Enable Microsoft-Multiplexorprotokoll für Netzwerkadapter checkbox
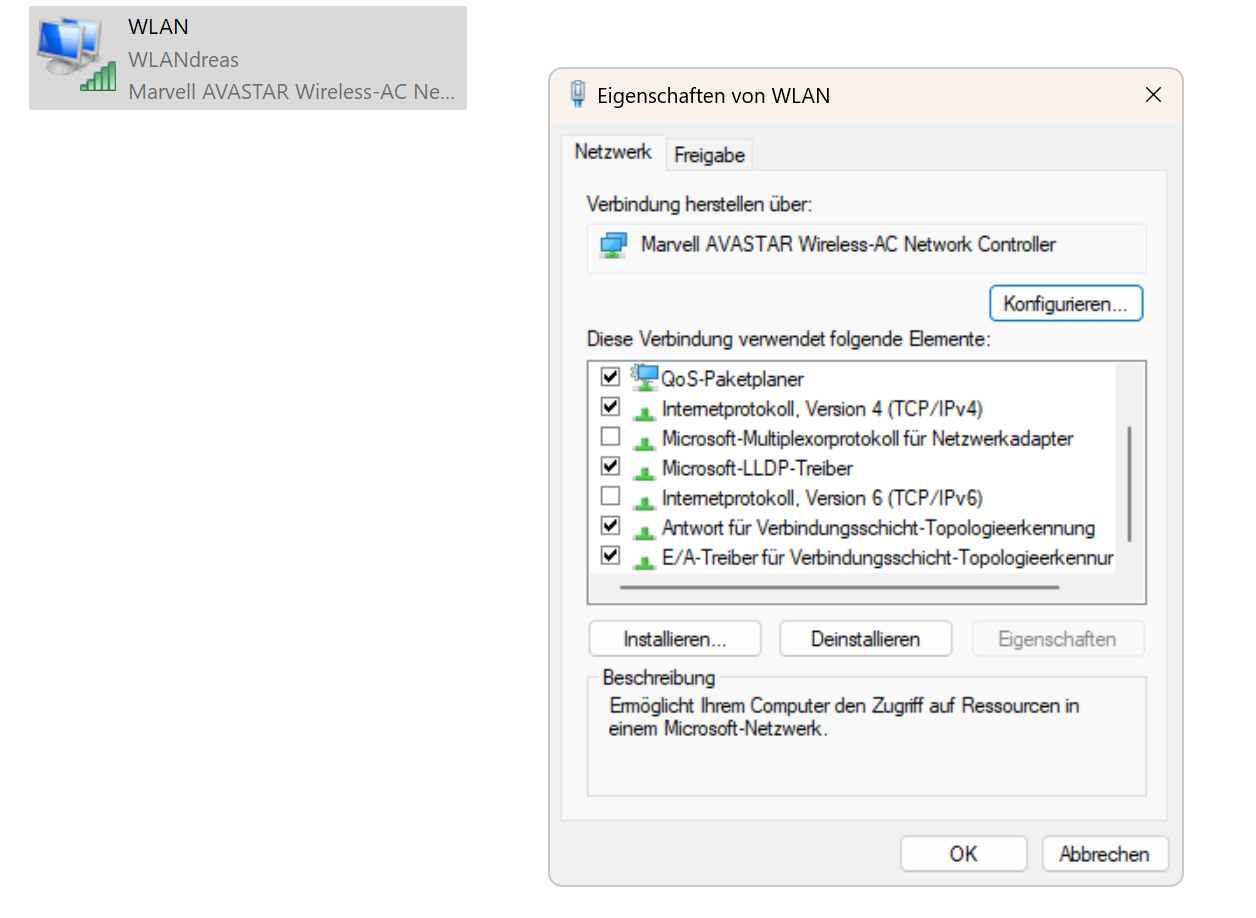The image size is (1256, 918). pos(610,437)
